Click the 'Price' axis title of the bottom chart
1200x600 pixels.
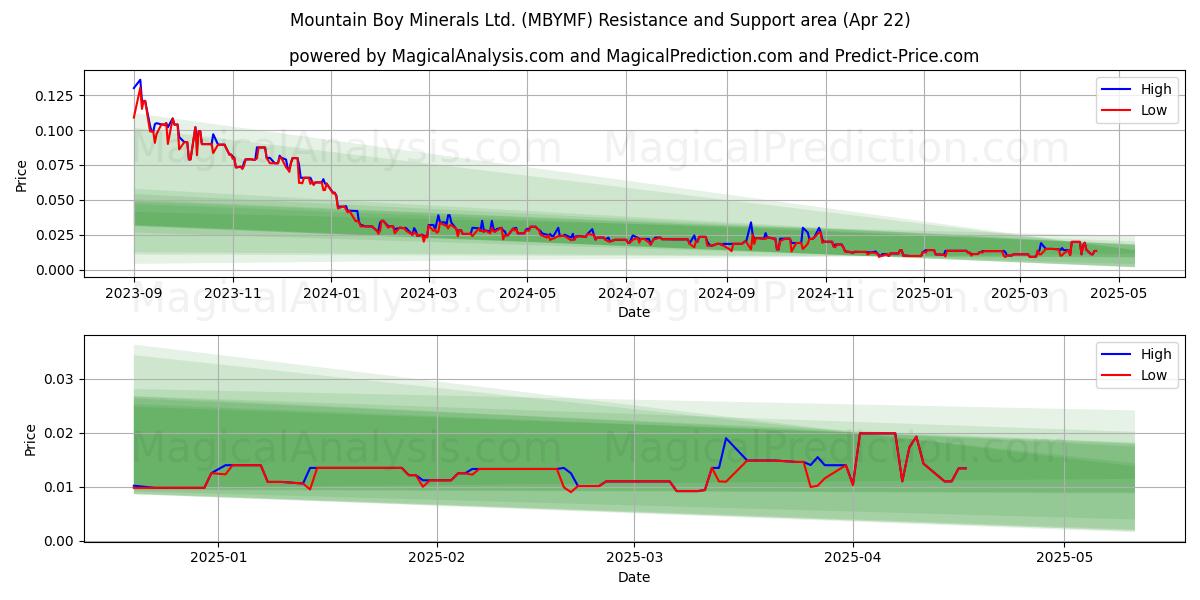tap(30, 440)
